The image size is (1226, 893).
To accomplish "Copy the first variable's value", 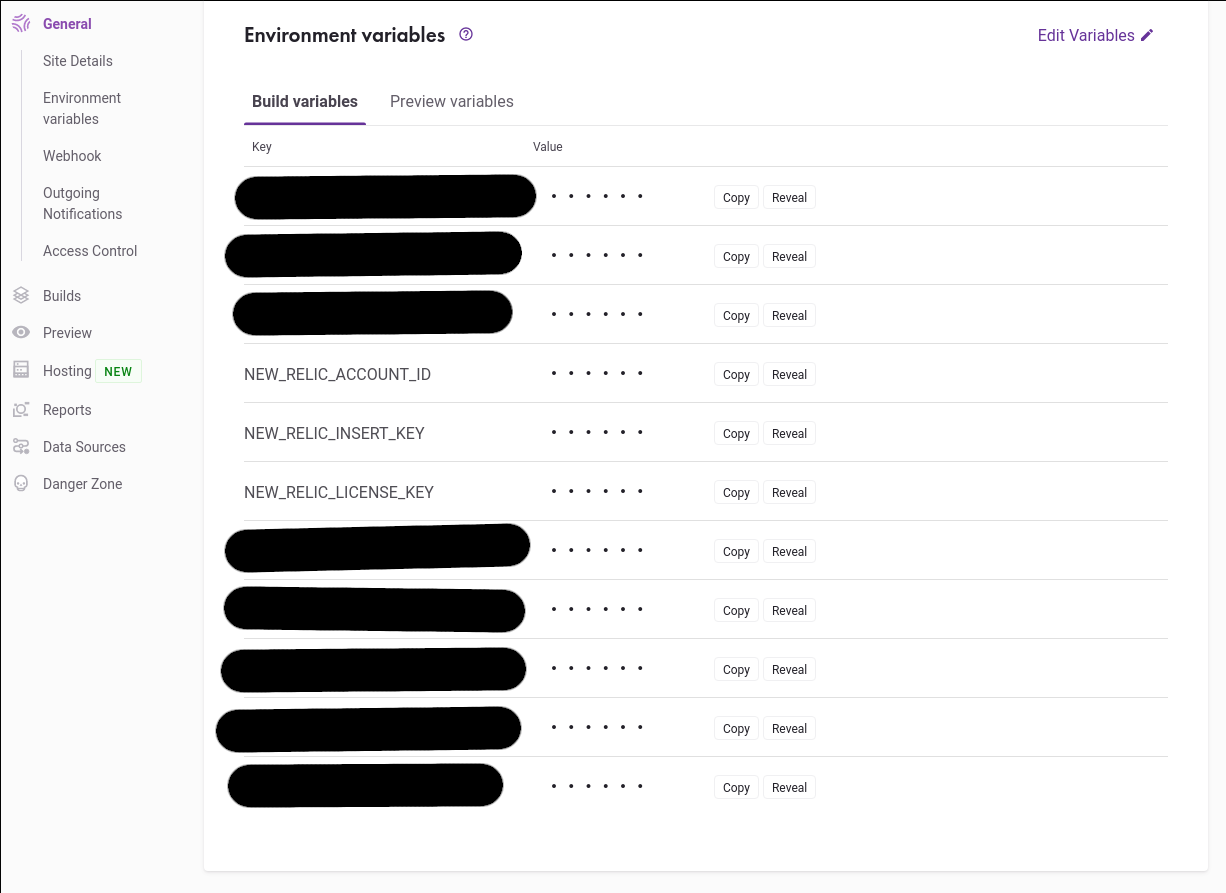I will [x=736, y=198].
